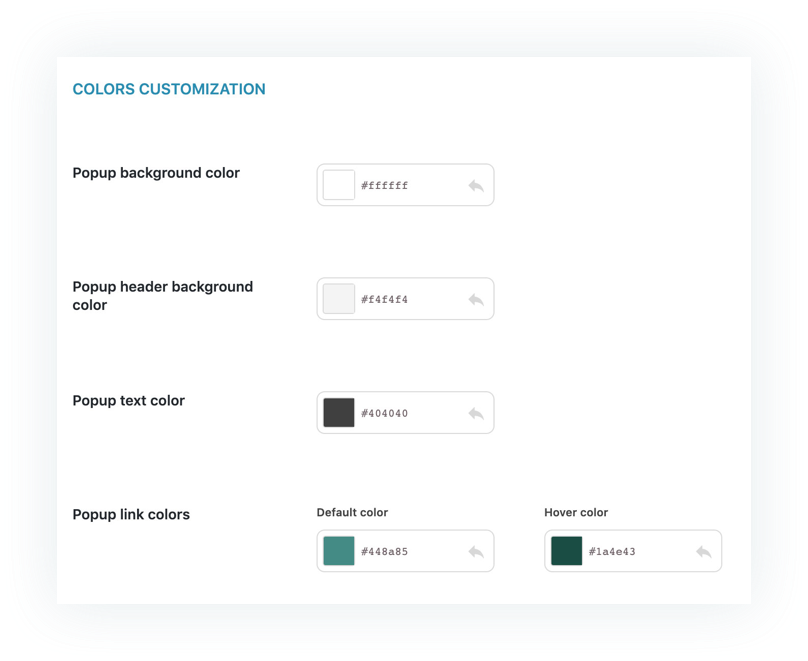Open the dark green hover color swatch
The width and height of the screenshot is (808, 661).
click(x=567, y=551)
